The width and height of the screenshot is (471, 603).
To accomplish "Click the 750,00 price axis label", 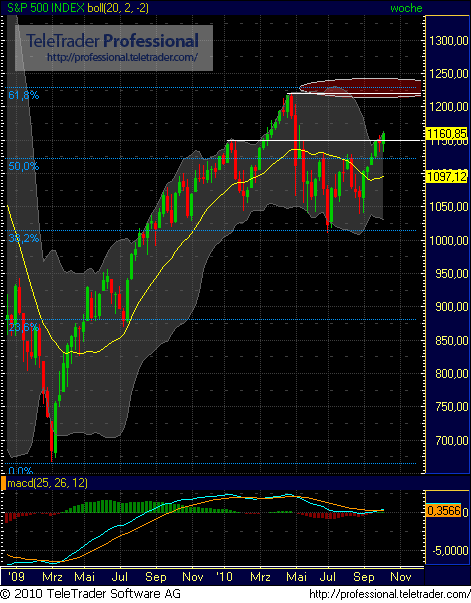I will [x=452, y=406].
